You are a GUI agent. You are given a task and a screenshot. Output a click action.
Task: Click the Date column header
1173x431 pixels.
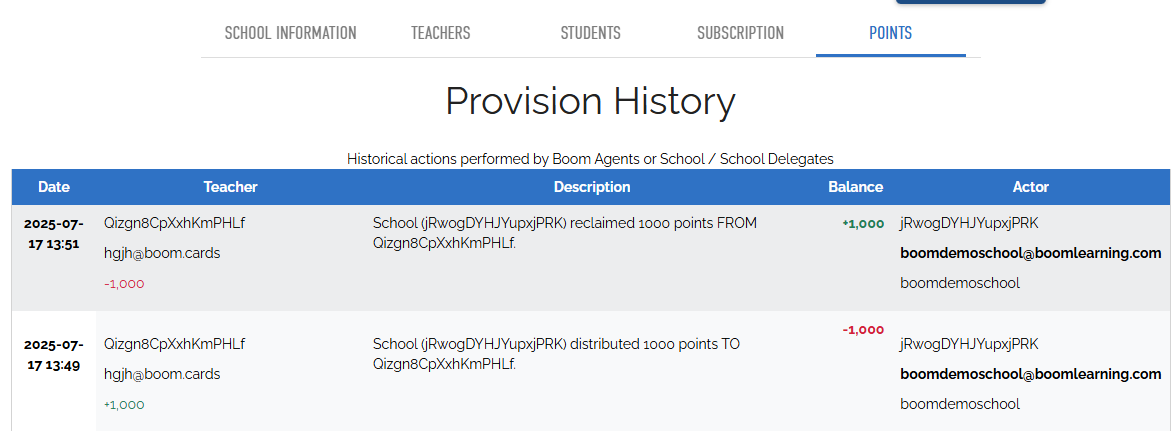click(x=54, y=187)
